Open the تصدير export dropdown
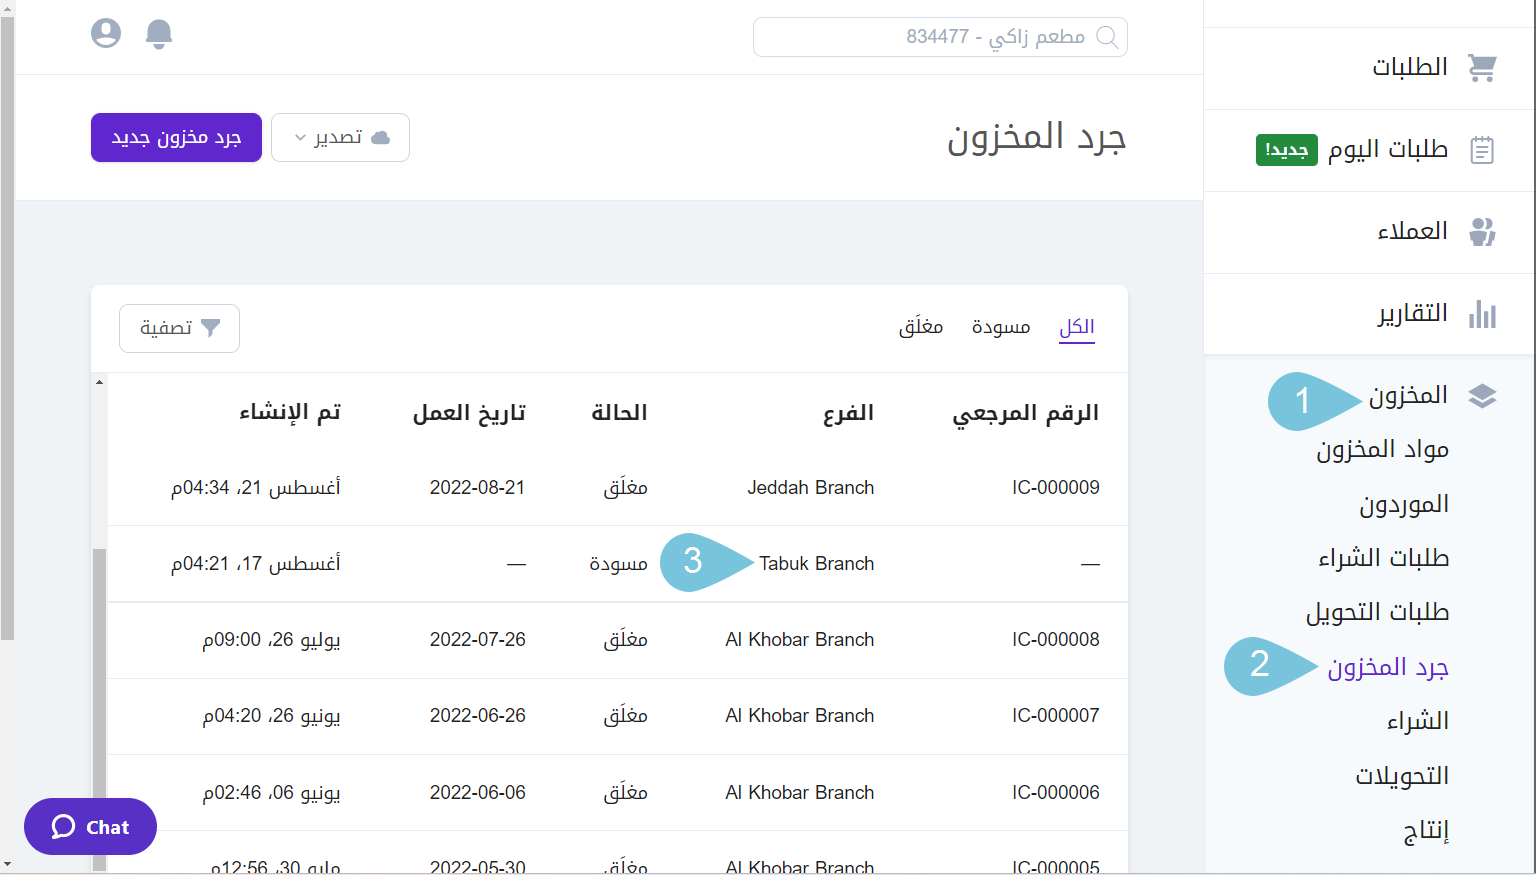Screen dimensions: 1536x875 click(x=340, y=137)
